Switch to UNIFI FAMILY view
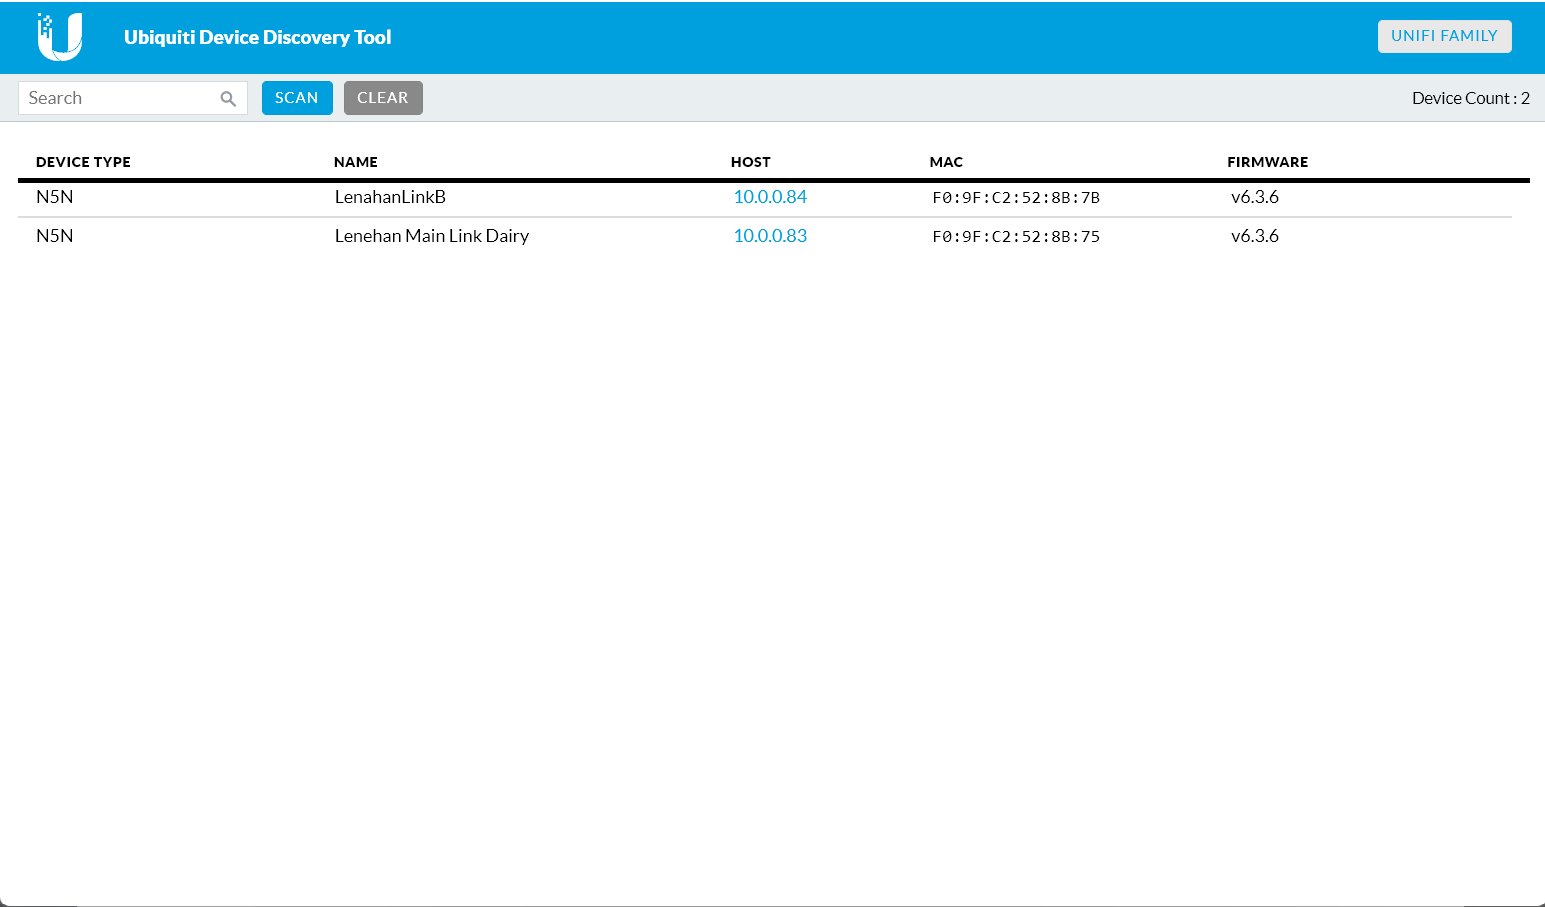The height and width of the screenshot is (907, 1545). pyautogui.click(x=1443, y=36)
